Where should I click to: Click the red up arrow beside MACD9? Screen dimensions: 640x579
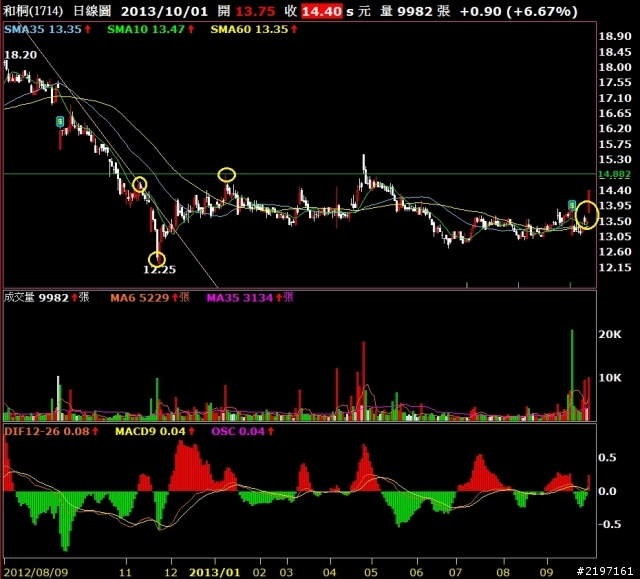coord(192,431)
